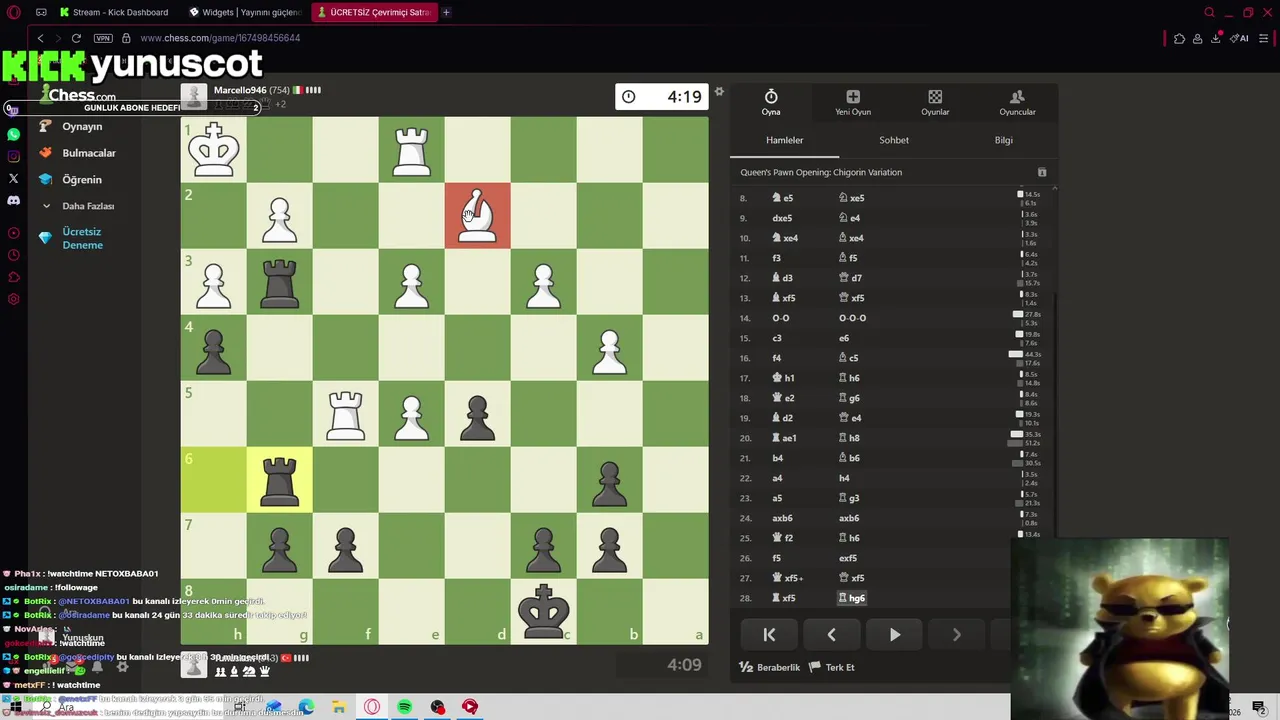Open Marcello946's avatar thumbnail
Viewport: 1280px width, 720px height.
pos(194,97)
